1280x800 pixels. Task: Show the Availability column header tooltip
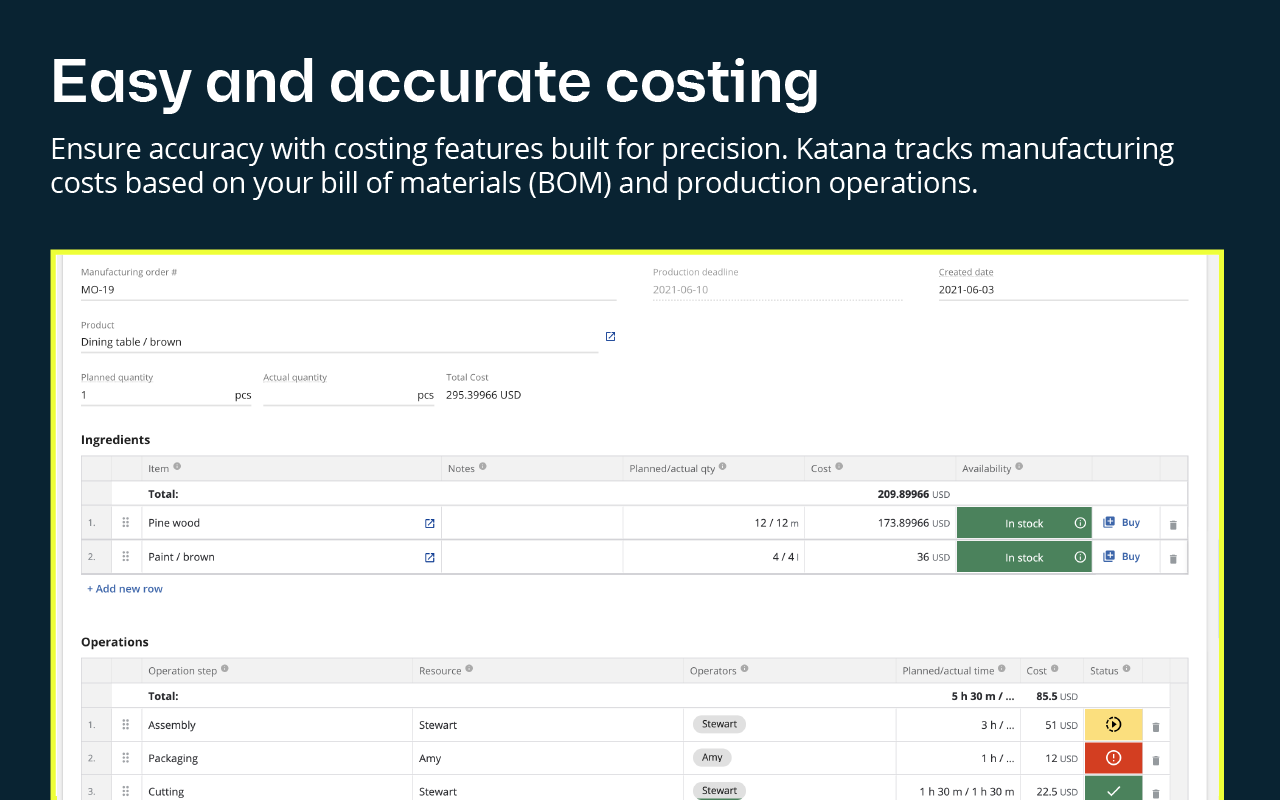(1021, 467)
